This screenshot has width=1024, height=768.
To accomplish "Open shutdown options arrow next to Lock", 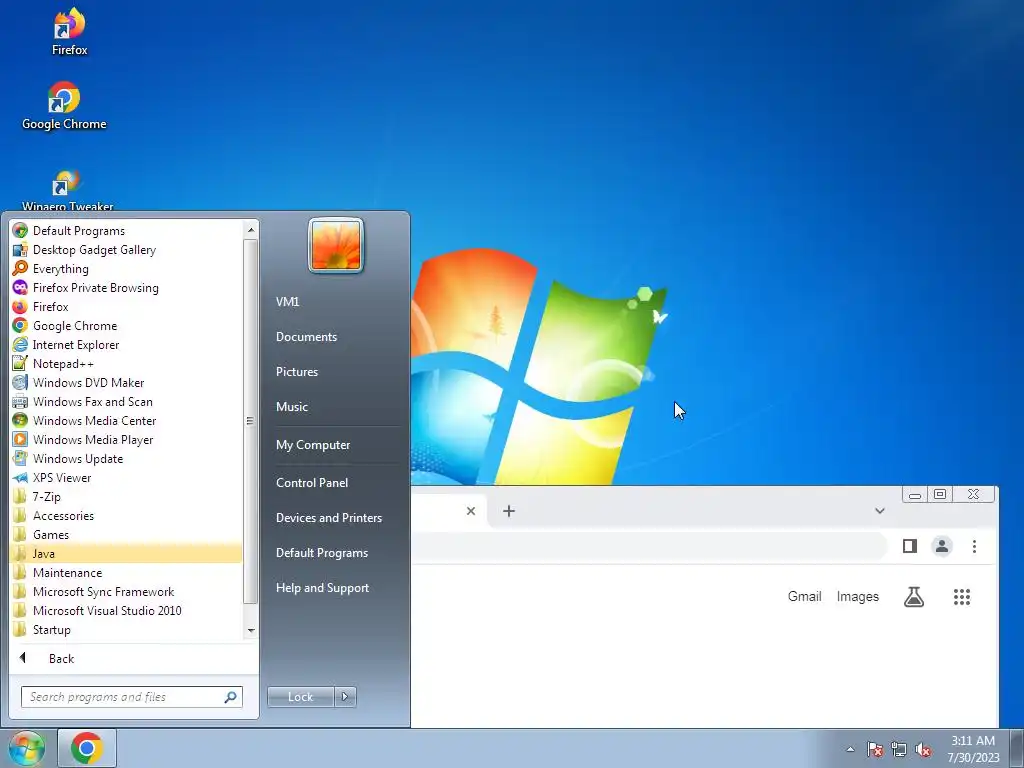I will pos(345,697).
